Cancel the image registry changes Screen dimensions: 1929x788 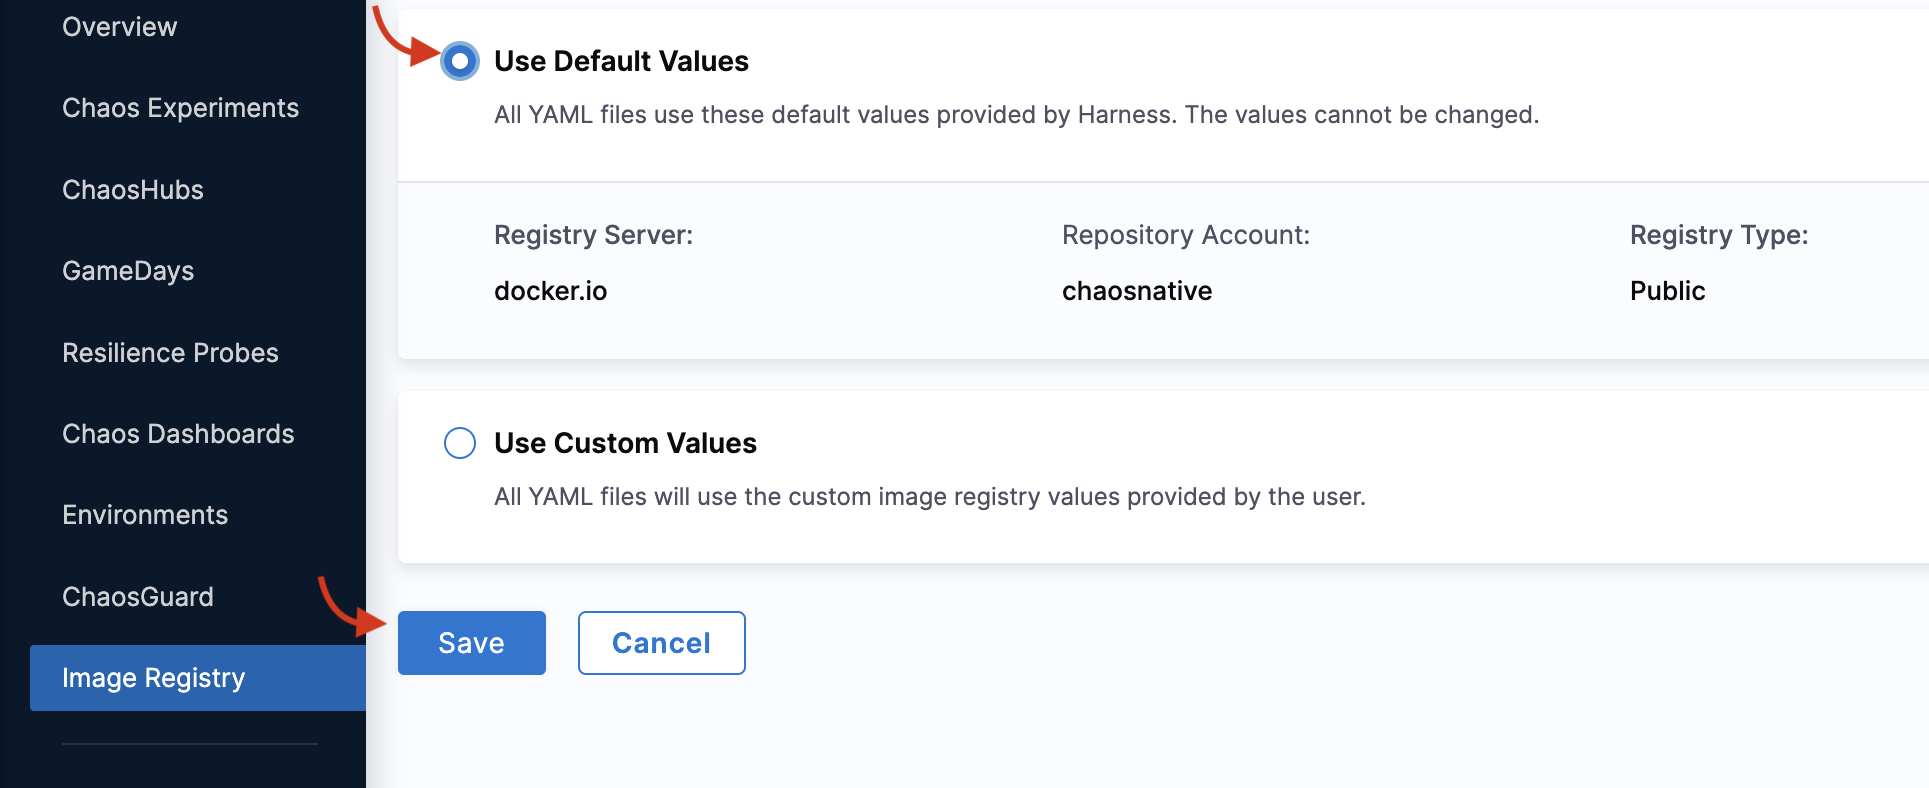tap(661, 643)
